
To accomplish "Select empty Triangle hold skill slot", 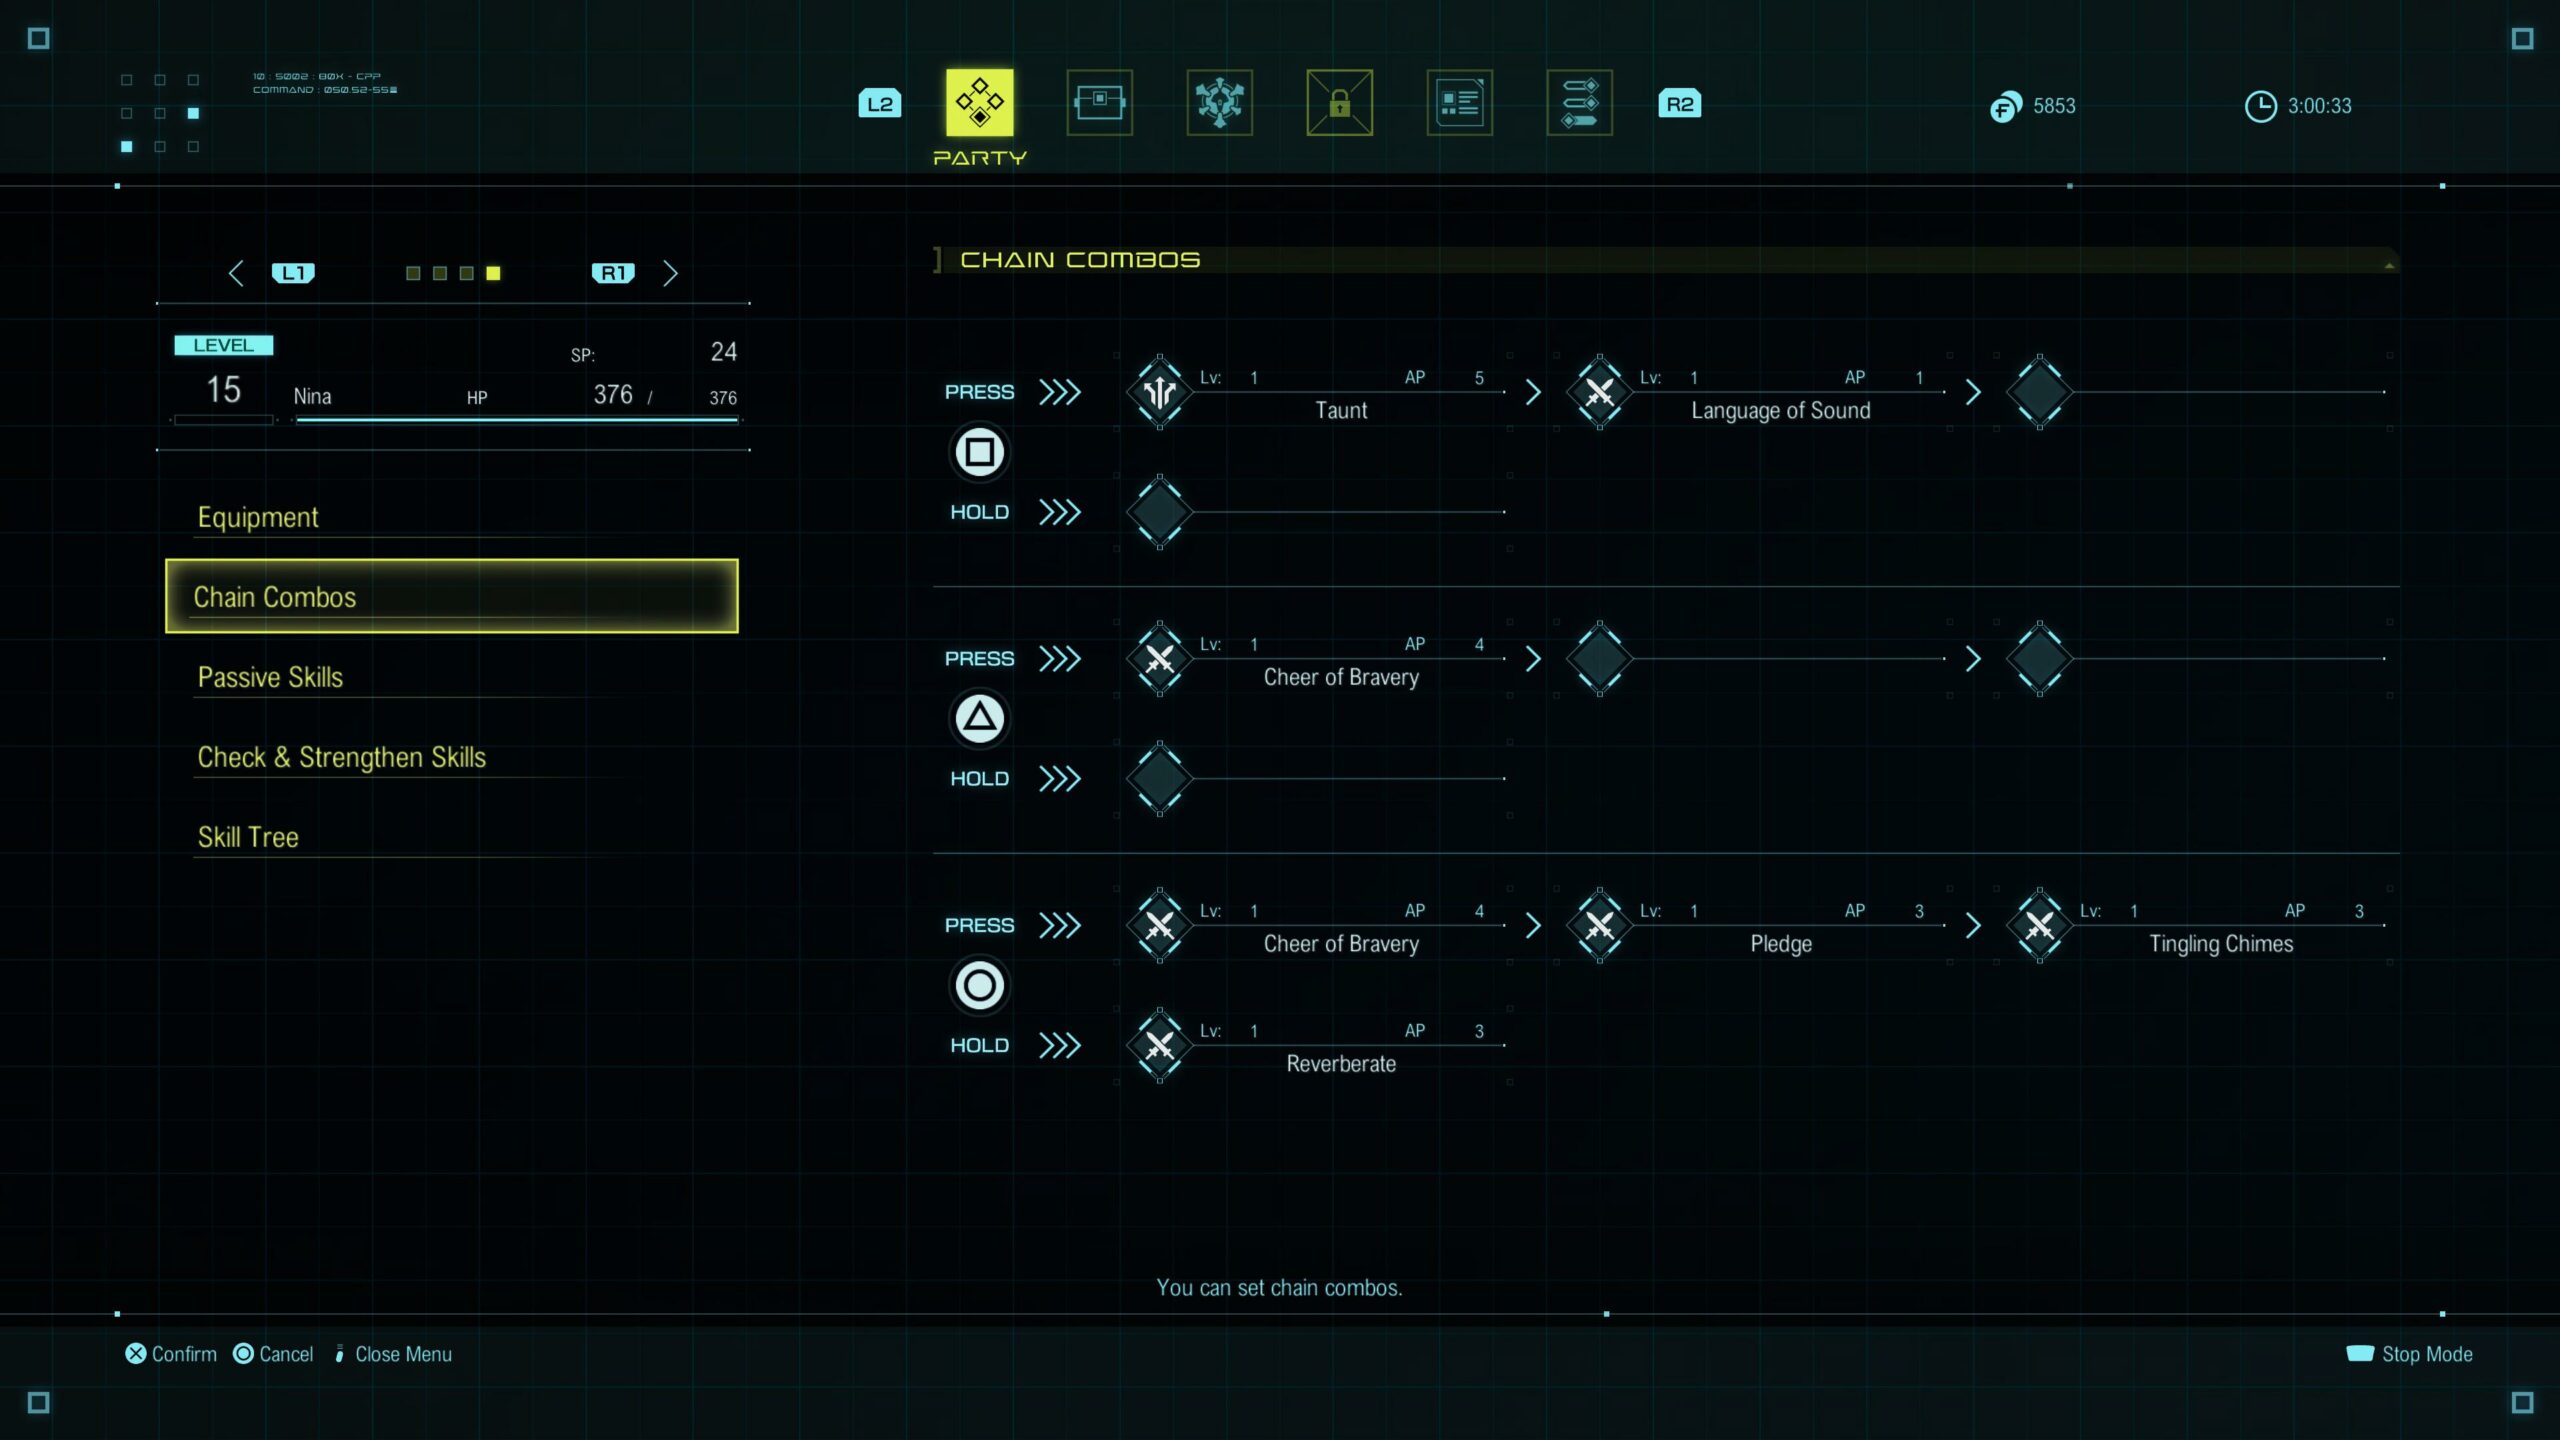I will tap(1160, 779).
